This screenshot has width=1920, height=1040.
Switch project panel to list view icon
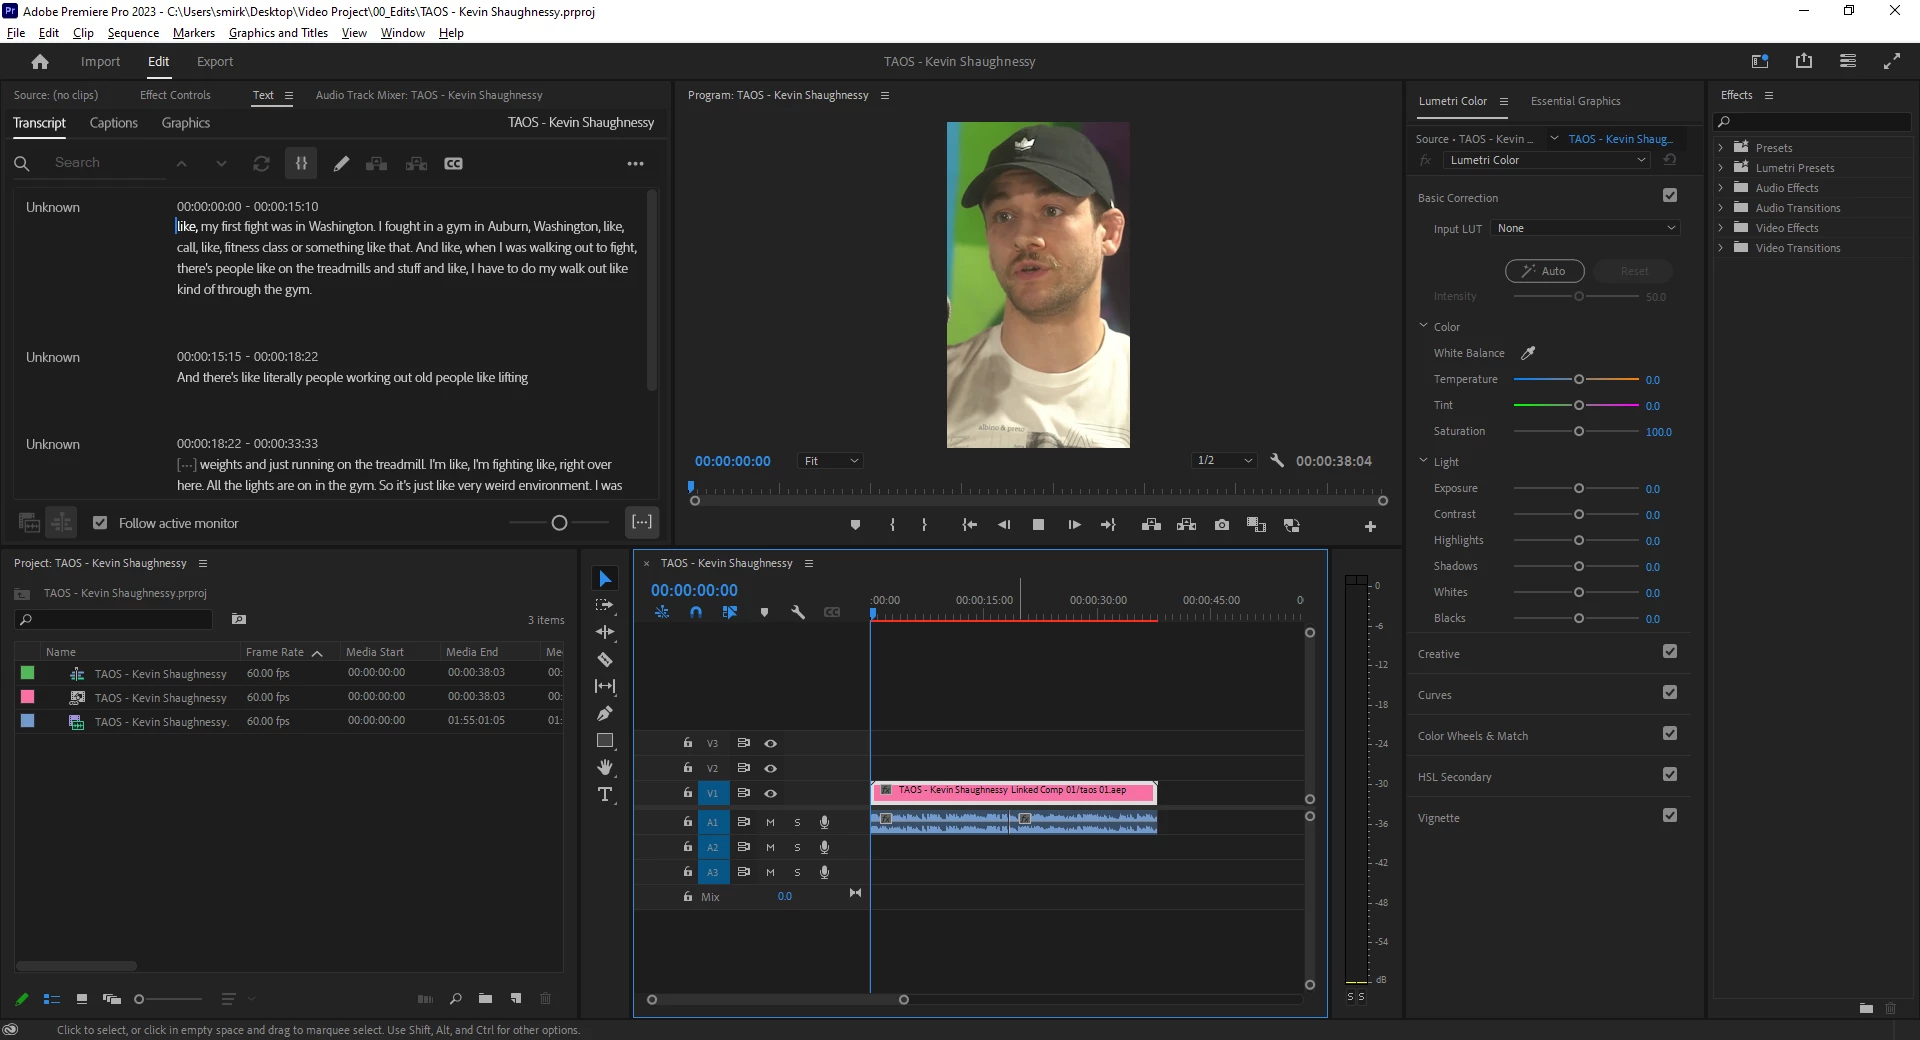pos(52,999)
